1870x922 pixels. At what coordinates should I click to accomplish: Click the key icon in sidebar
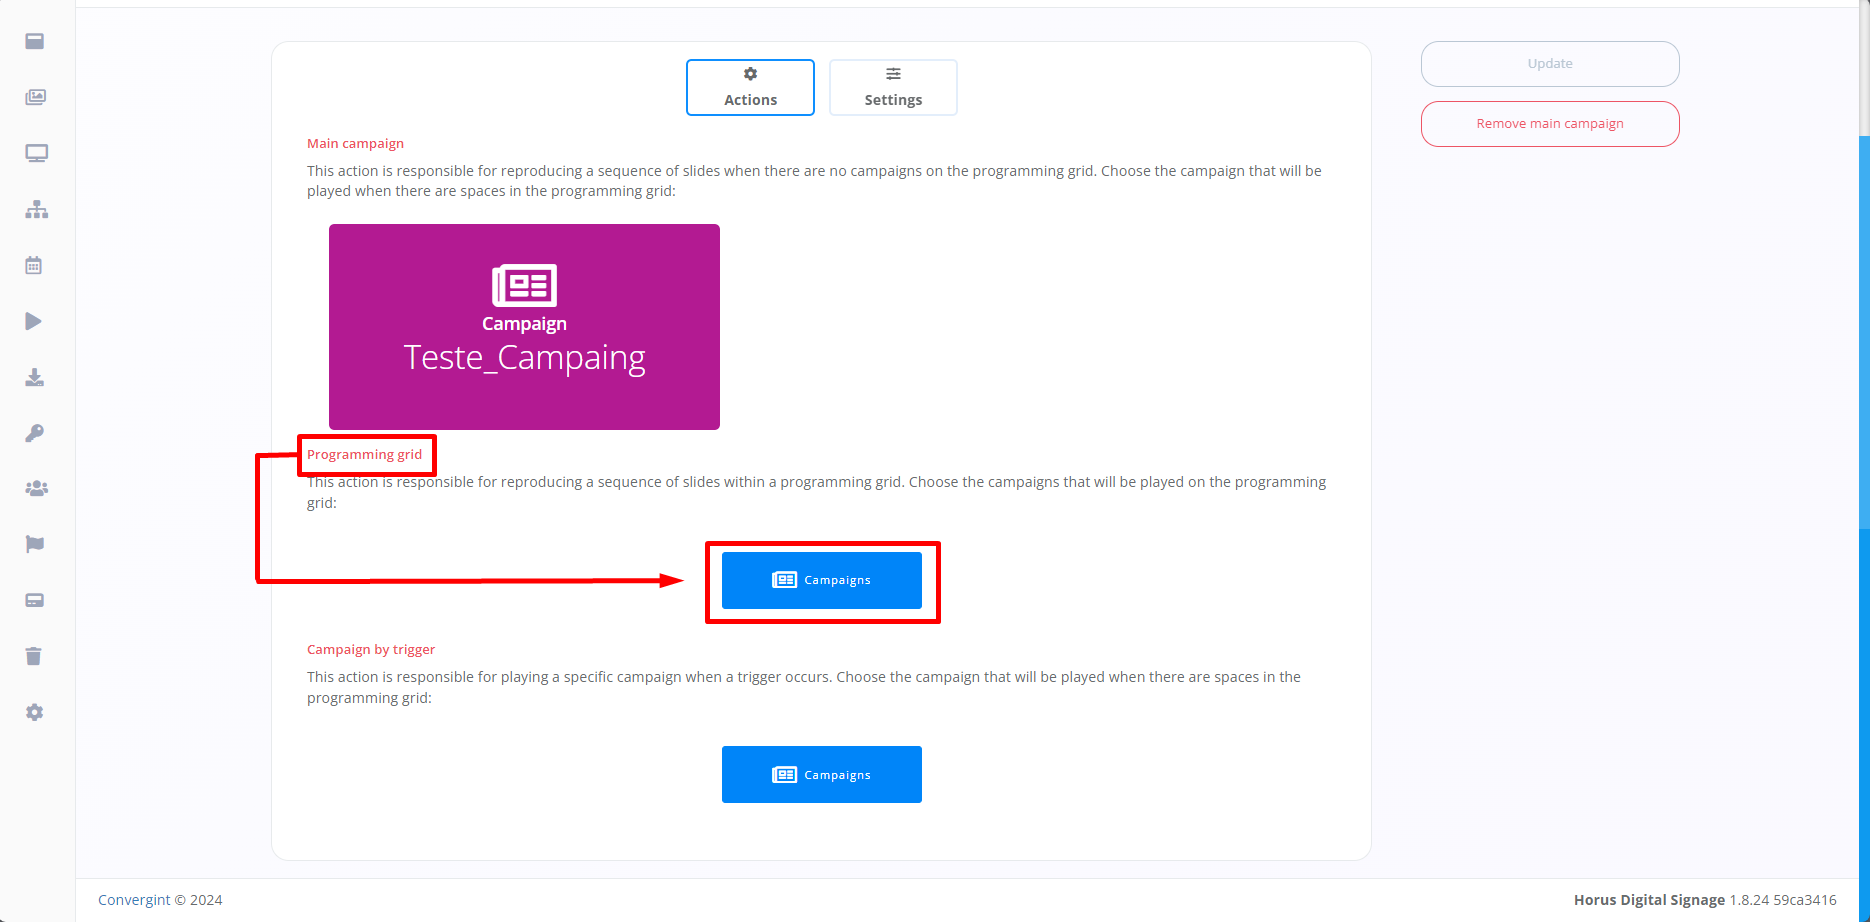click(34, 433)
